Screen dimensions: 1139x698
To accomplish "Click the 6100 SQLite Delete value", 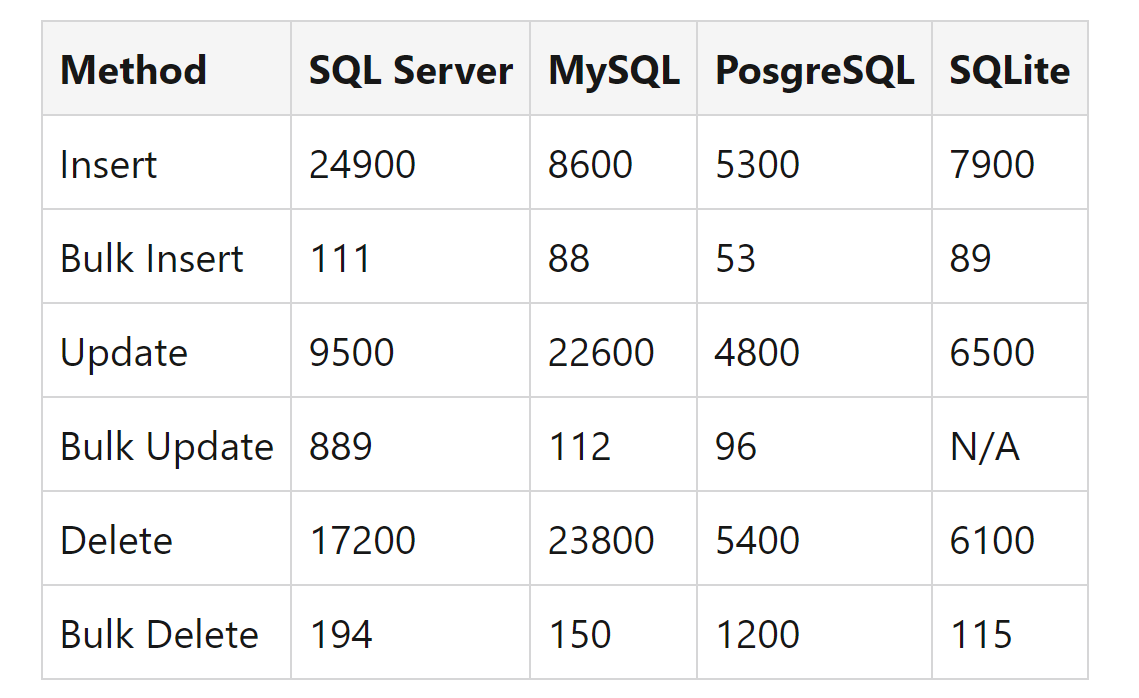I will pos(992,540).
